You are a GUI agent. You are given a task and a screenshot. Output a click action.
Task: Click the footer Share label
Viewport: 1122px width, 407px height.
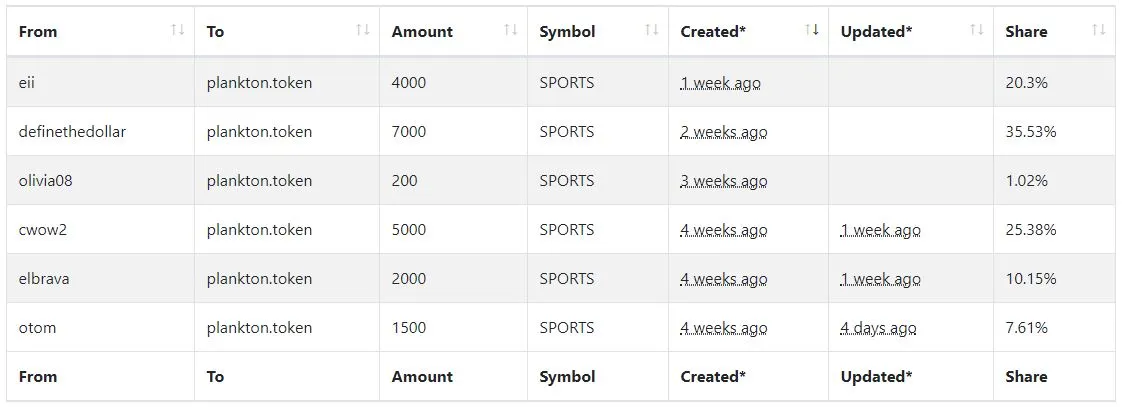pyautogui.click(x=1026, y=376)
